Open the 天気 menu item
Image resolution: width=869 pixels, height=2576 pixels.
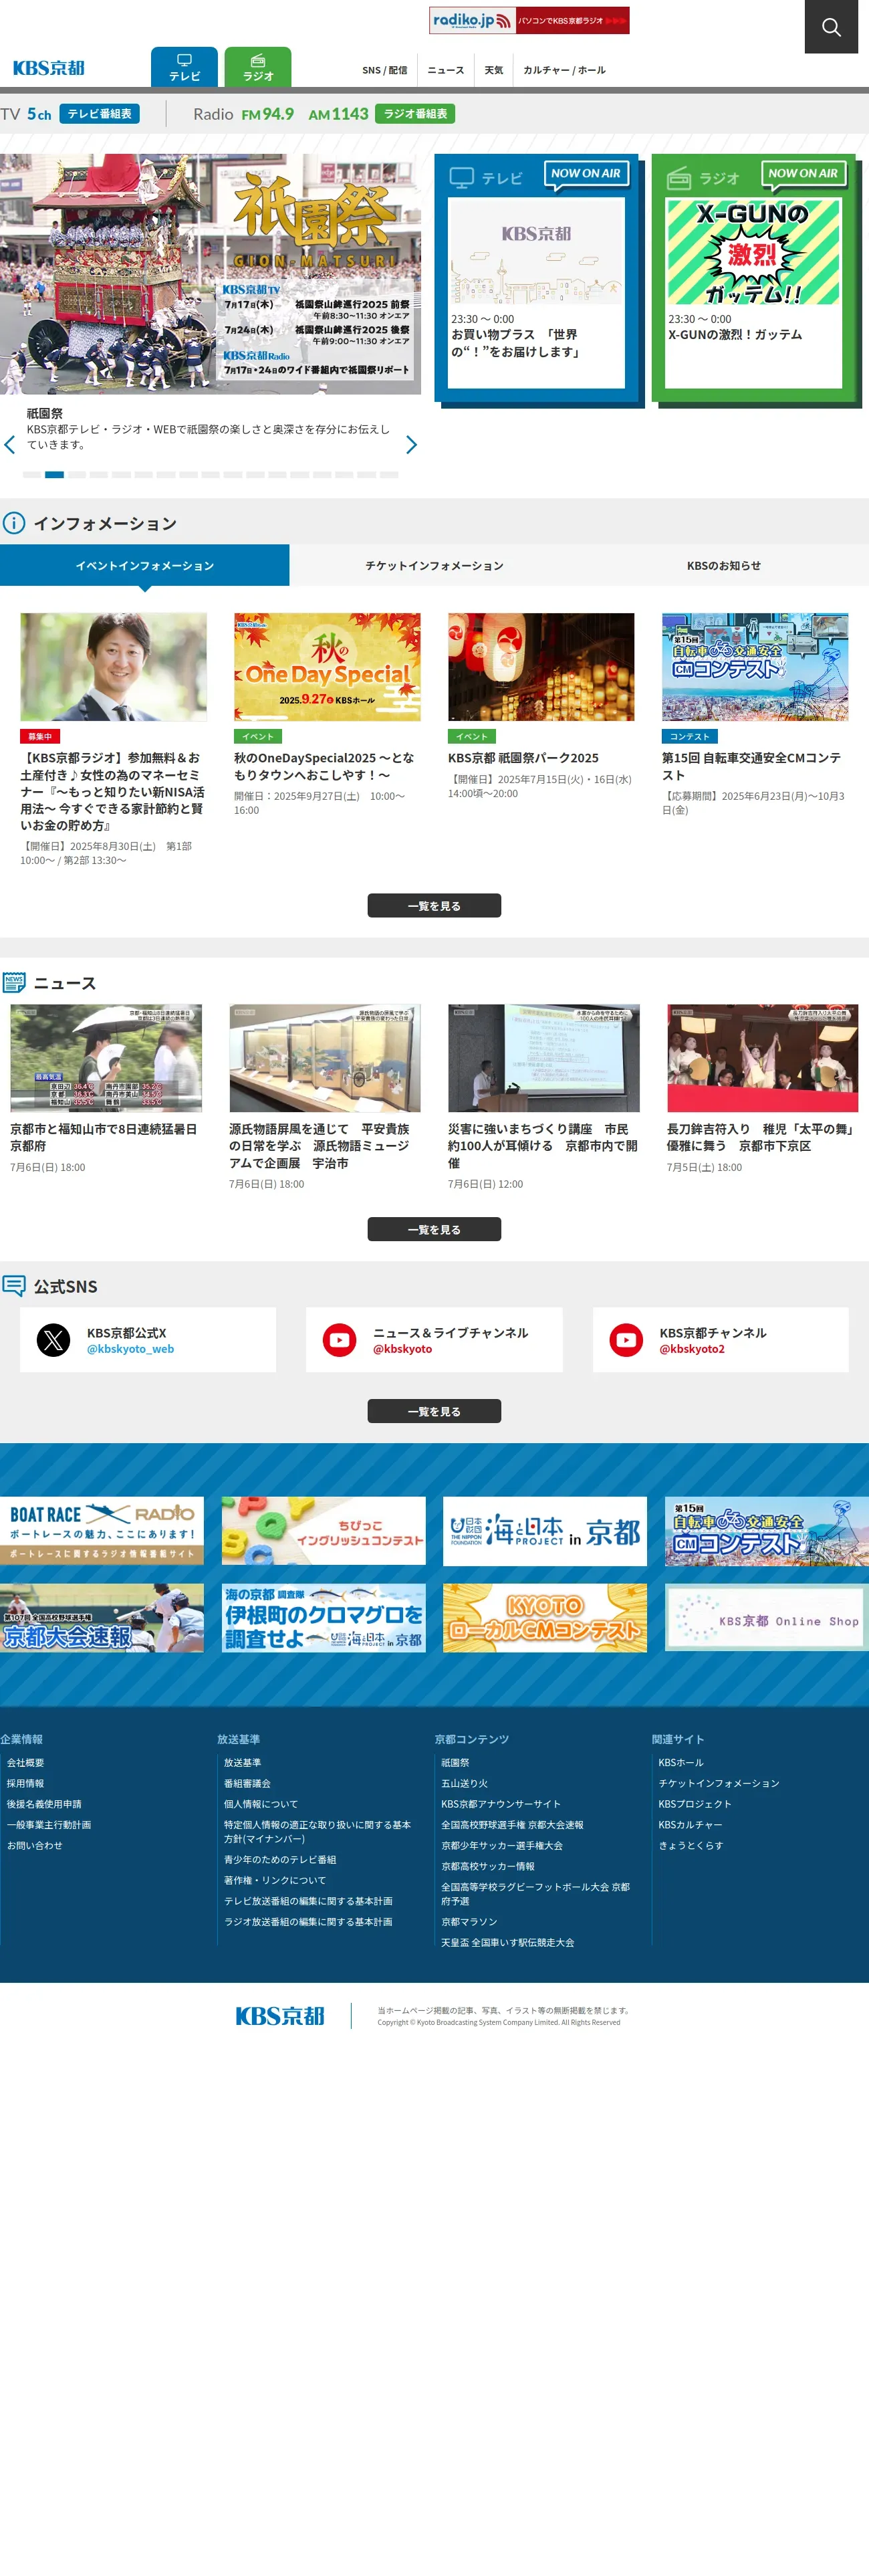pos(494,70)
